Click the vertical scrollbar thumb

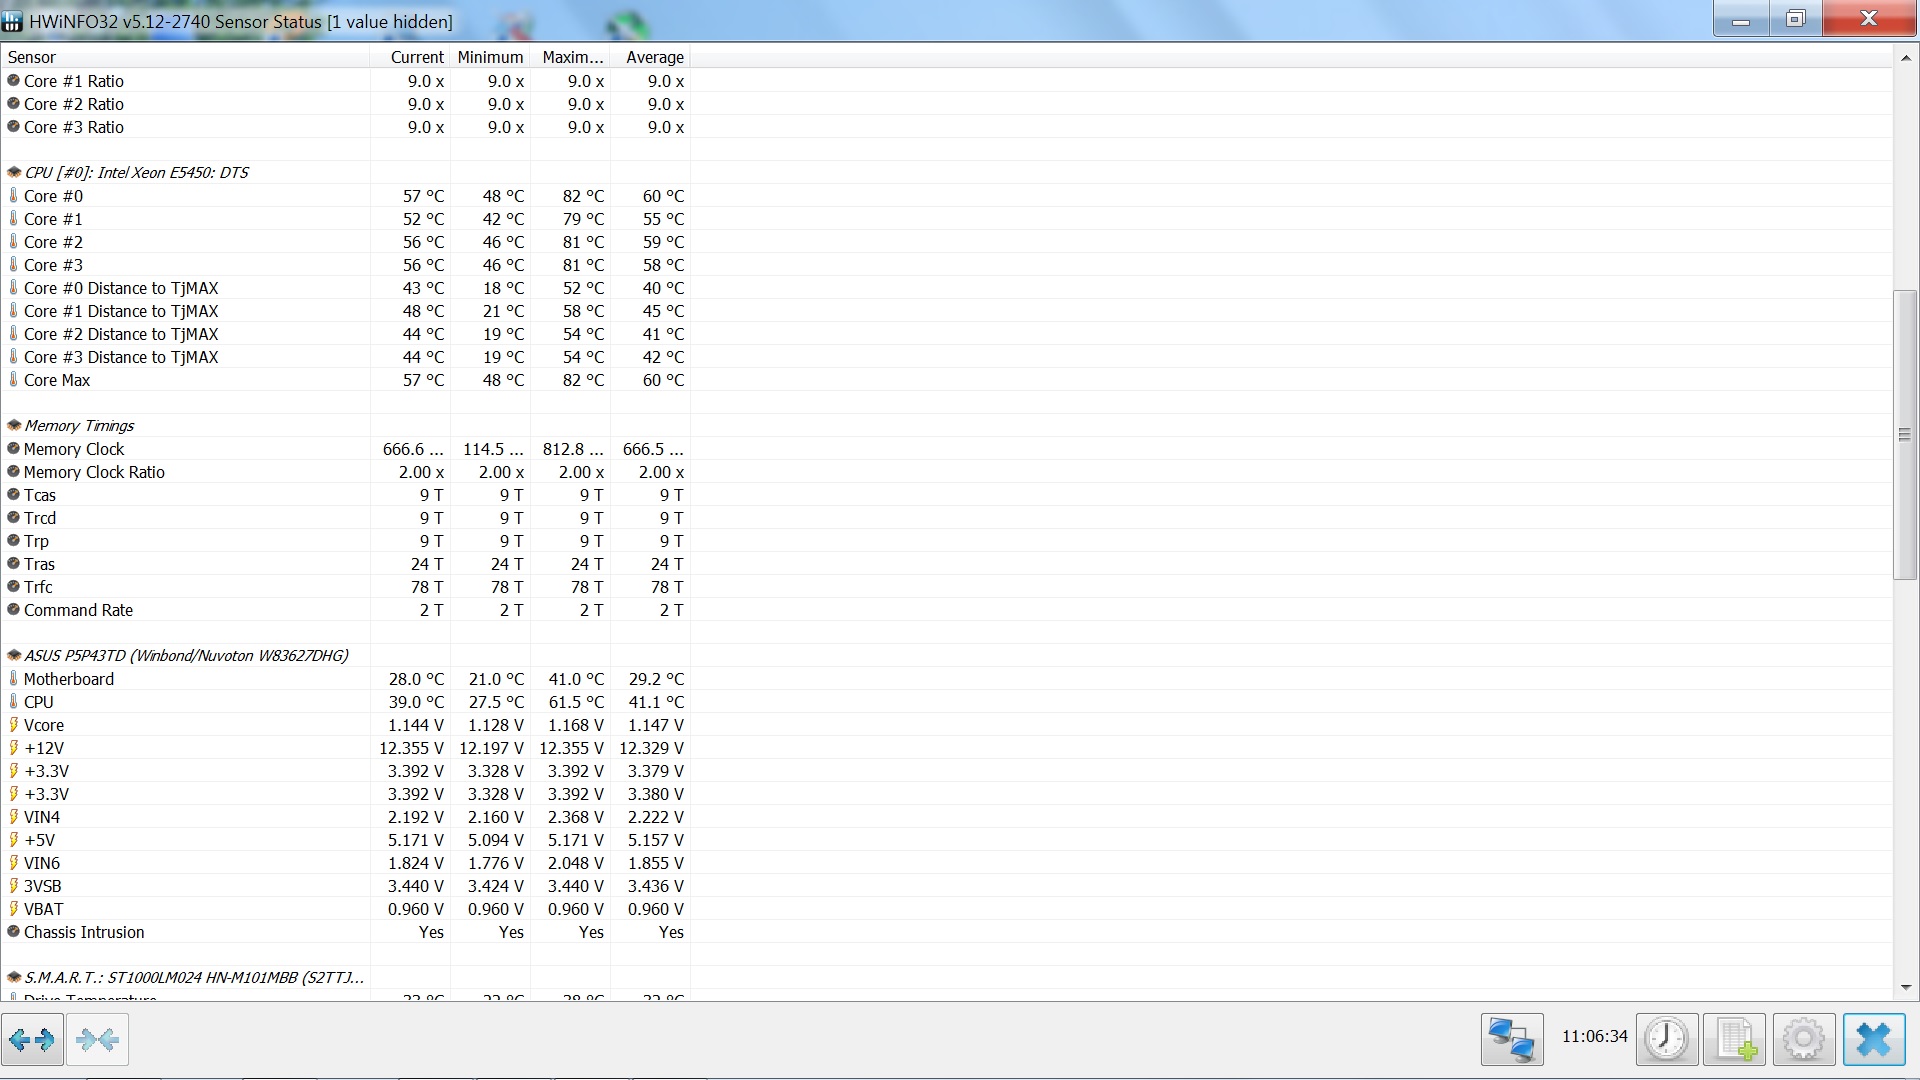tap(1904, 434)
